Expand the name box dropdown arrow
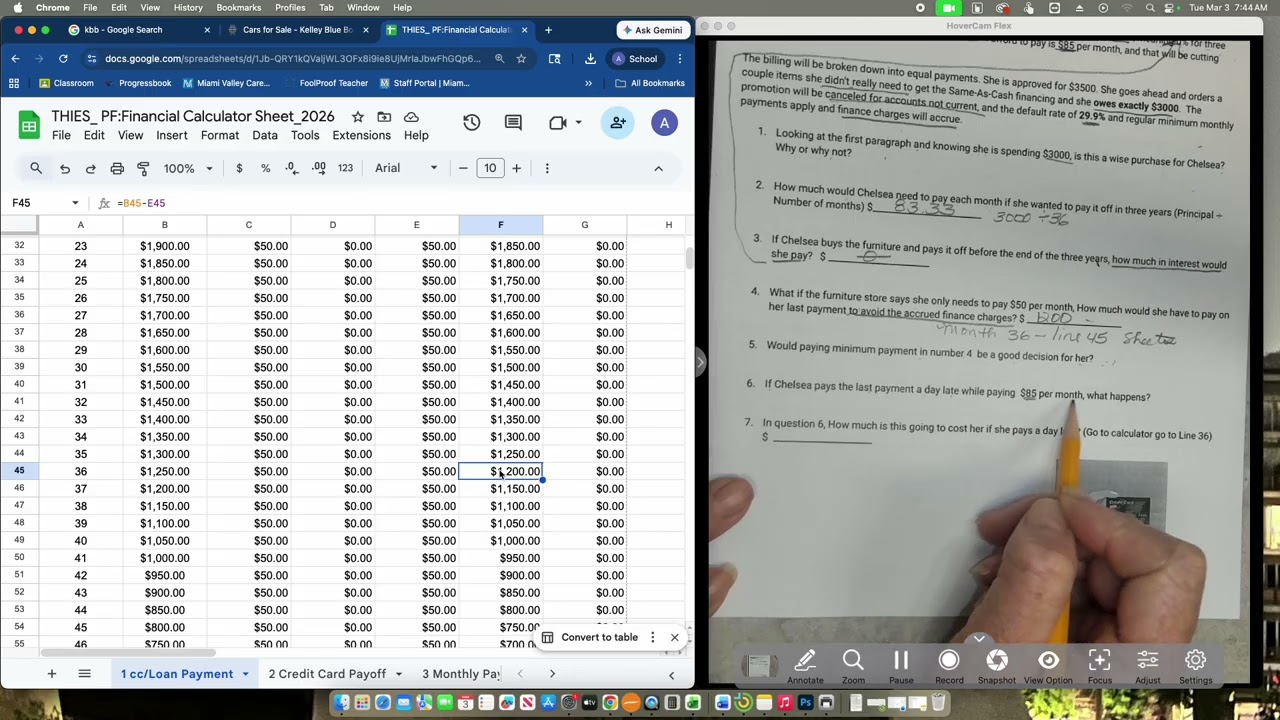Image resolution: width=1280 pixels, height=720 pixels. pyautogui.click(x=75, y=203)
